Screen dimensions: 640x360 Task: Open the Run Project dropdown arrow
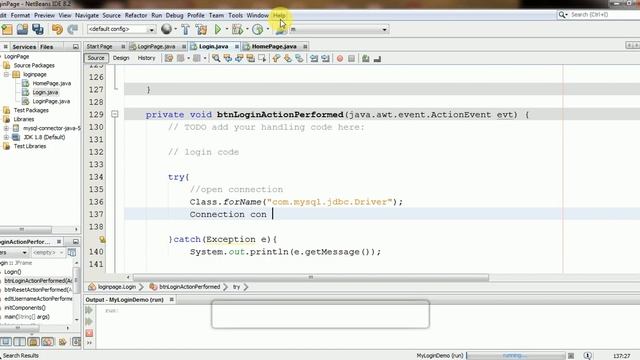coord(227,29)
